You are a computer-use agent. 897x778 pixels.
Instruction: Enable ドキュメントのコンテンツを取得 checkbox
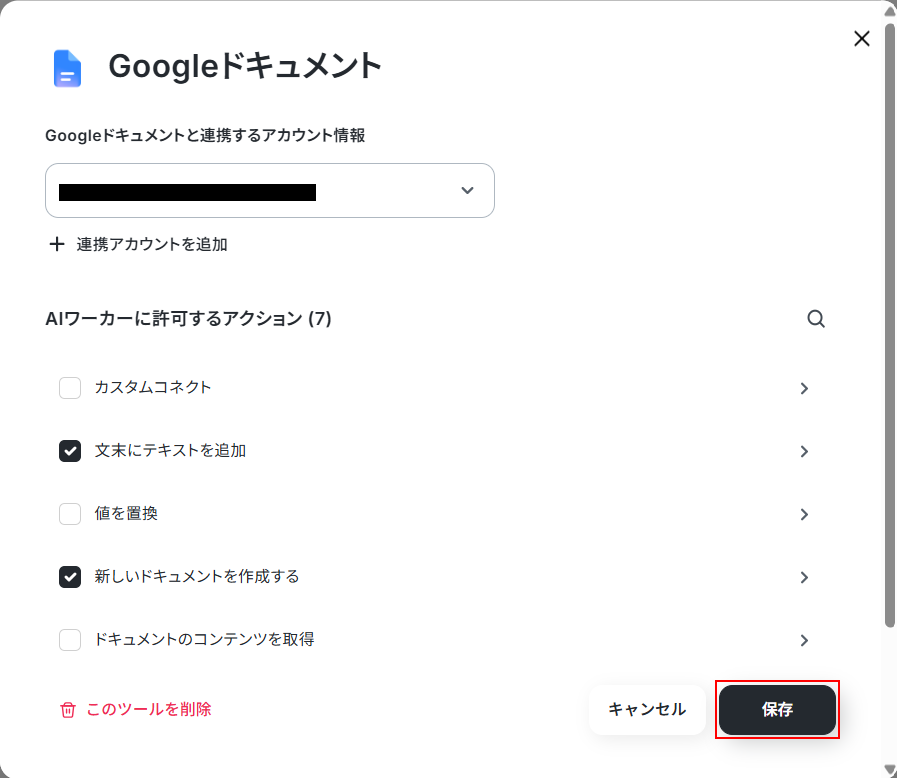pos(70,640)
